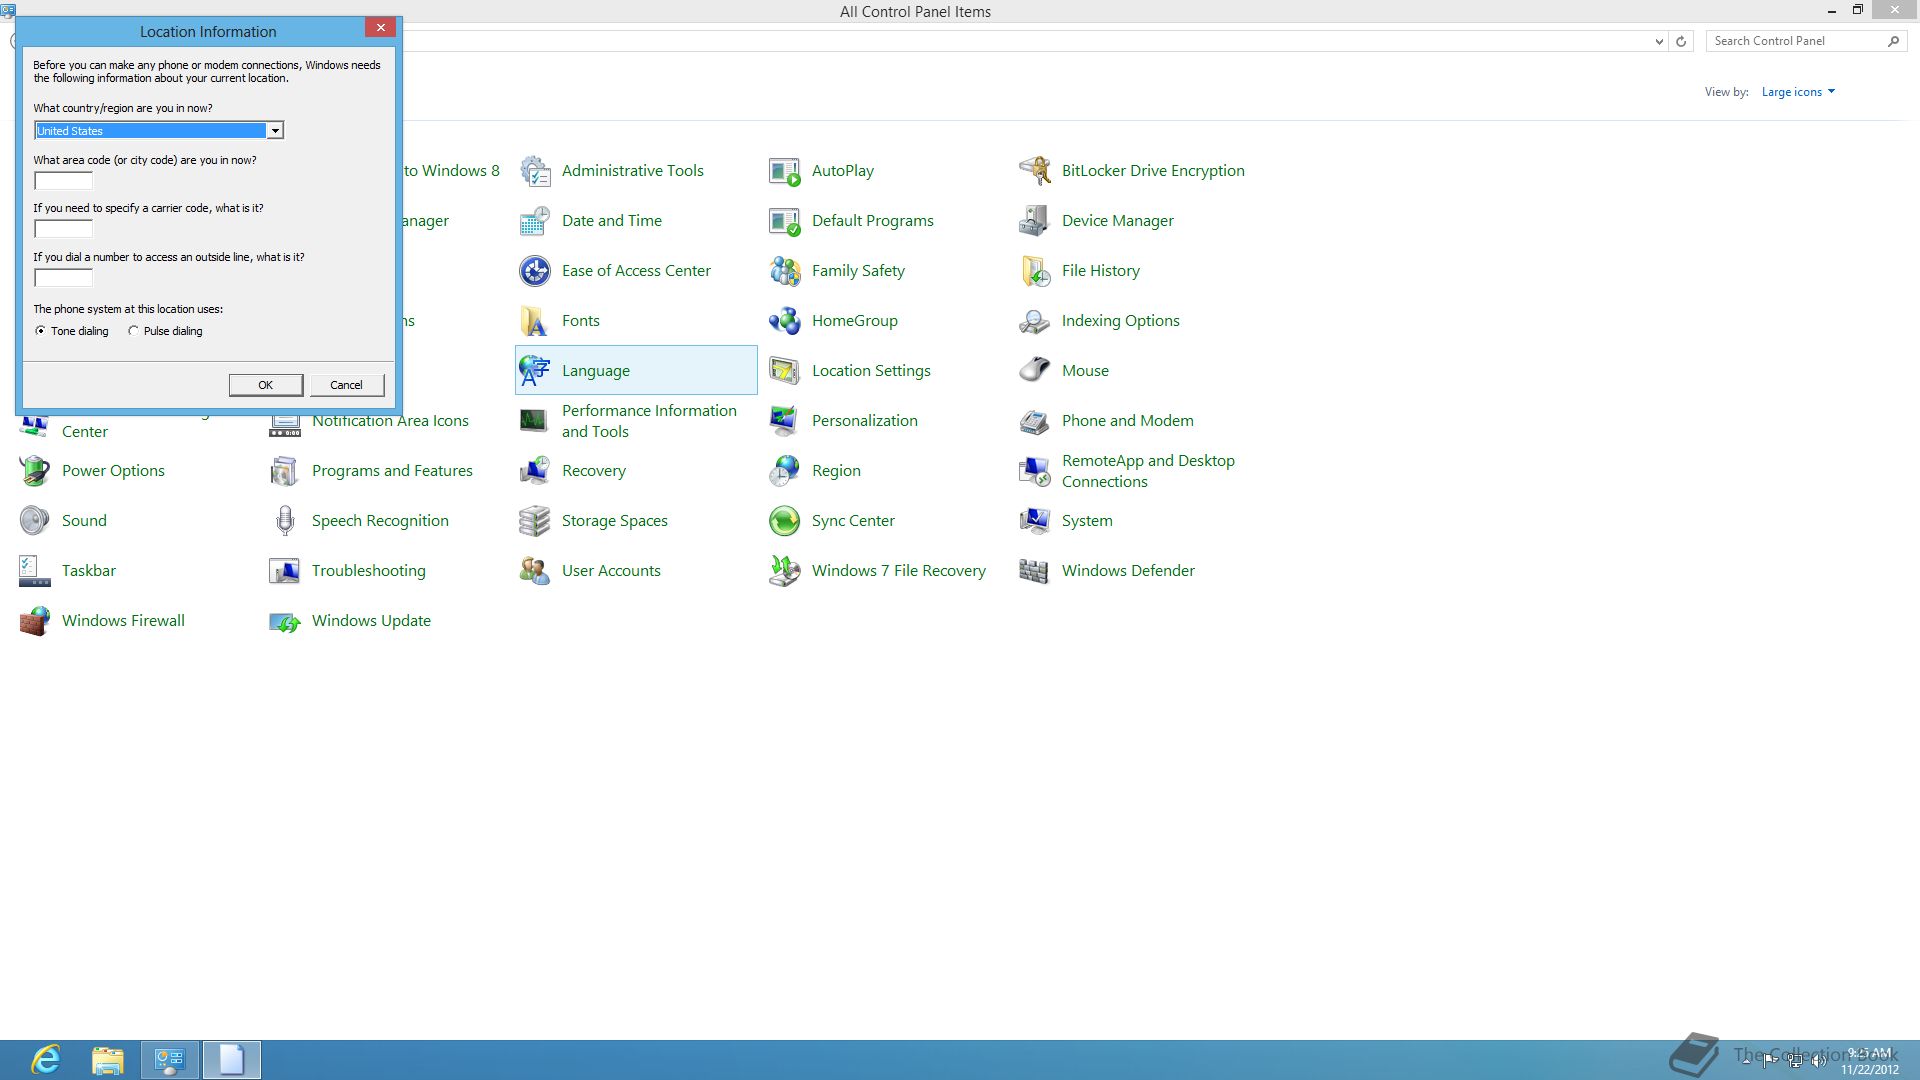Screen dimensions: 1920x1080
Task: Close the Location Information dialog
Action: [x=380, y=28]
